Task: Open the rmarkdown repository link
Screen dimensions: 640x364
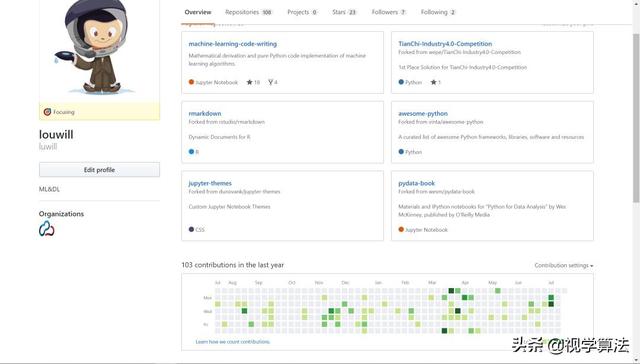Action: (205, 113)
